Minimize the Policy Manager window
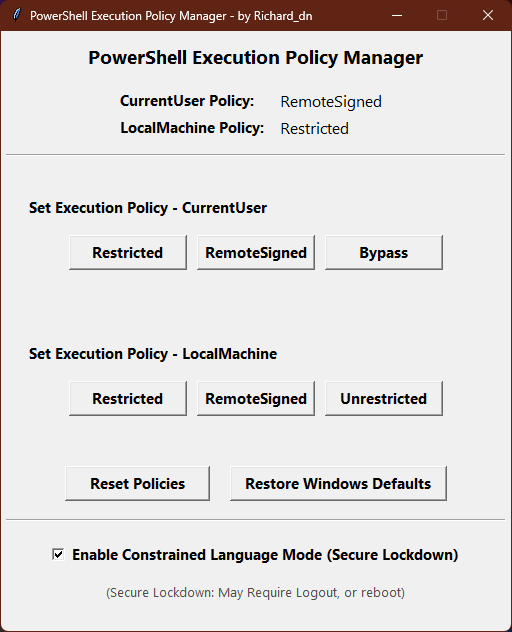 pyautogui.click(x=397, y=15)
